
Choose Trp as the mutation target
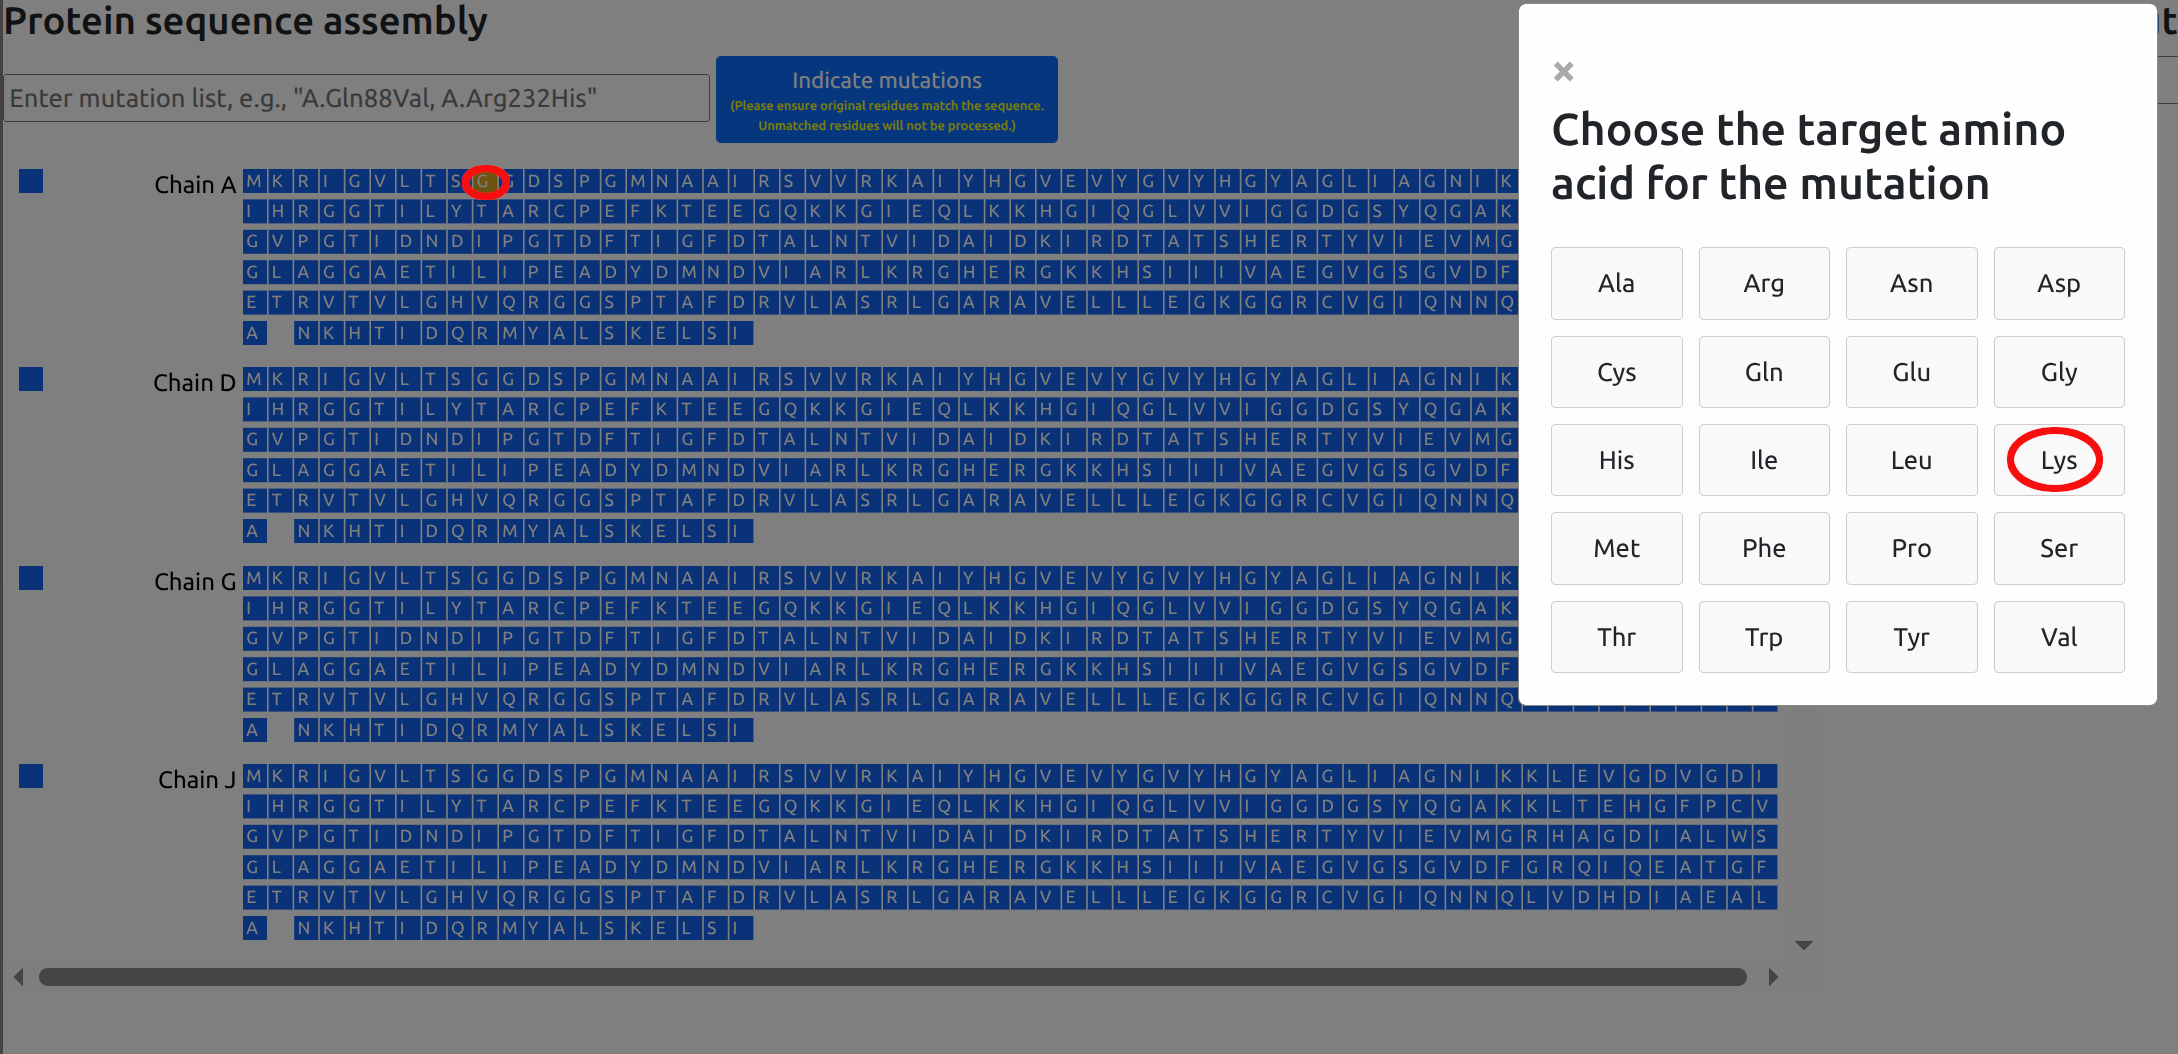tap(1763, 636)
